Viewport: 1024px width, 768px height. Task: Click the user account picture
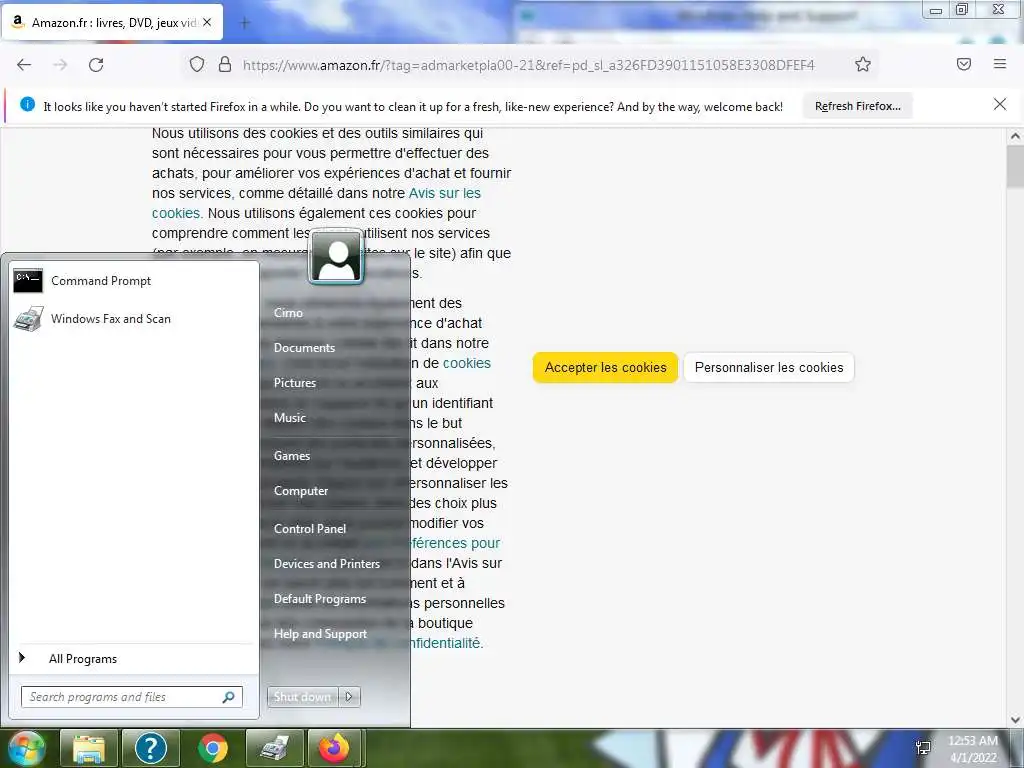coord(336,256)
